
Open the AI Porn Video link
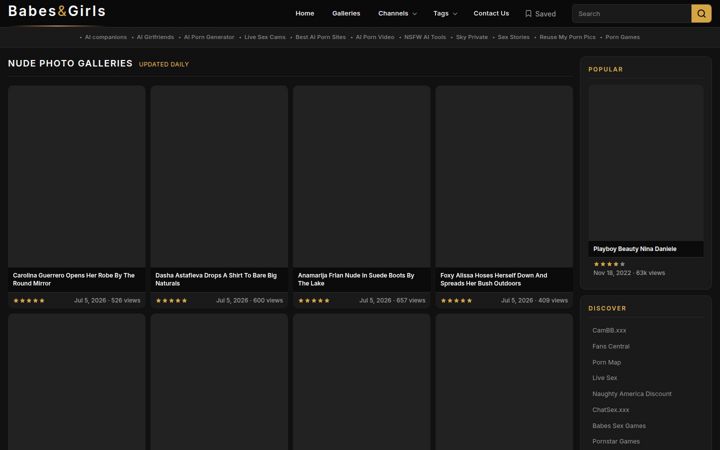[375, 37]
